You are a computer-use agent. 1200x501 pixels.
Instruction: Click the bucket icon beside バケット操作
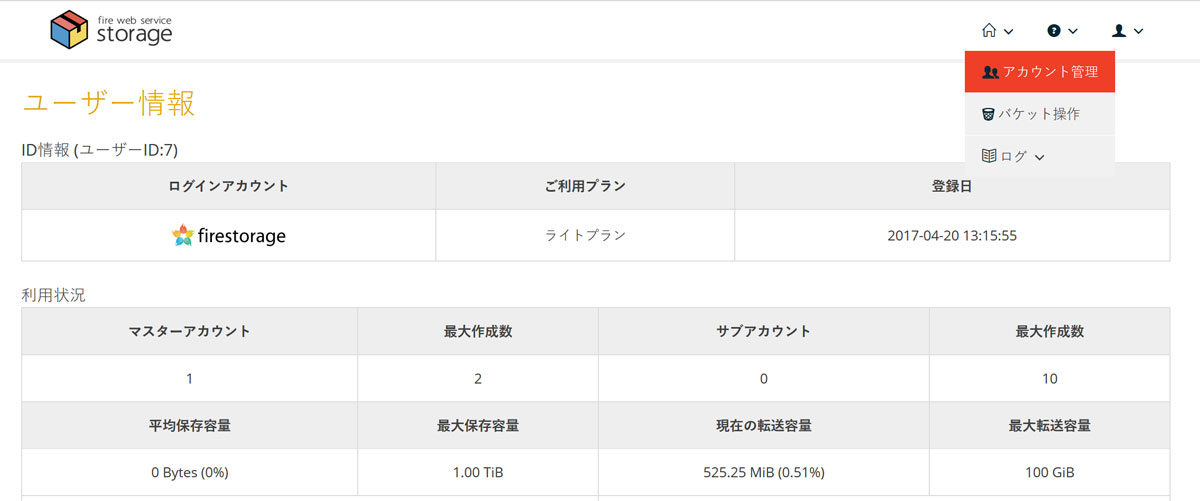(988, 114)
